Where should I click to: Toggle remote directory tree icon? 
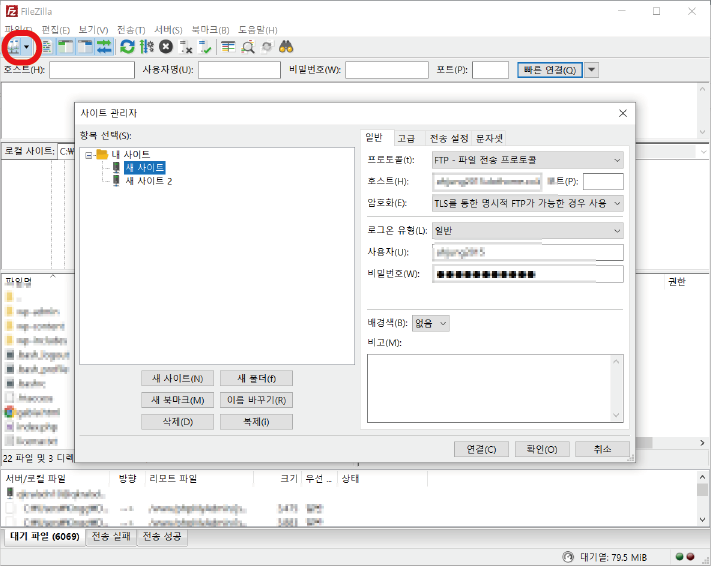[85, 47]
